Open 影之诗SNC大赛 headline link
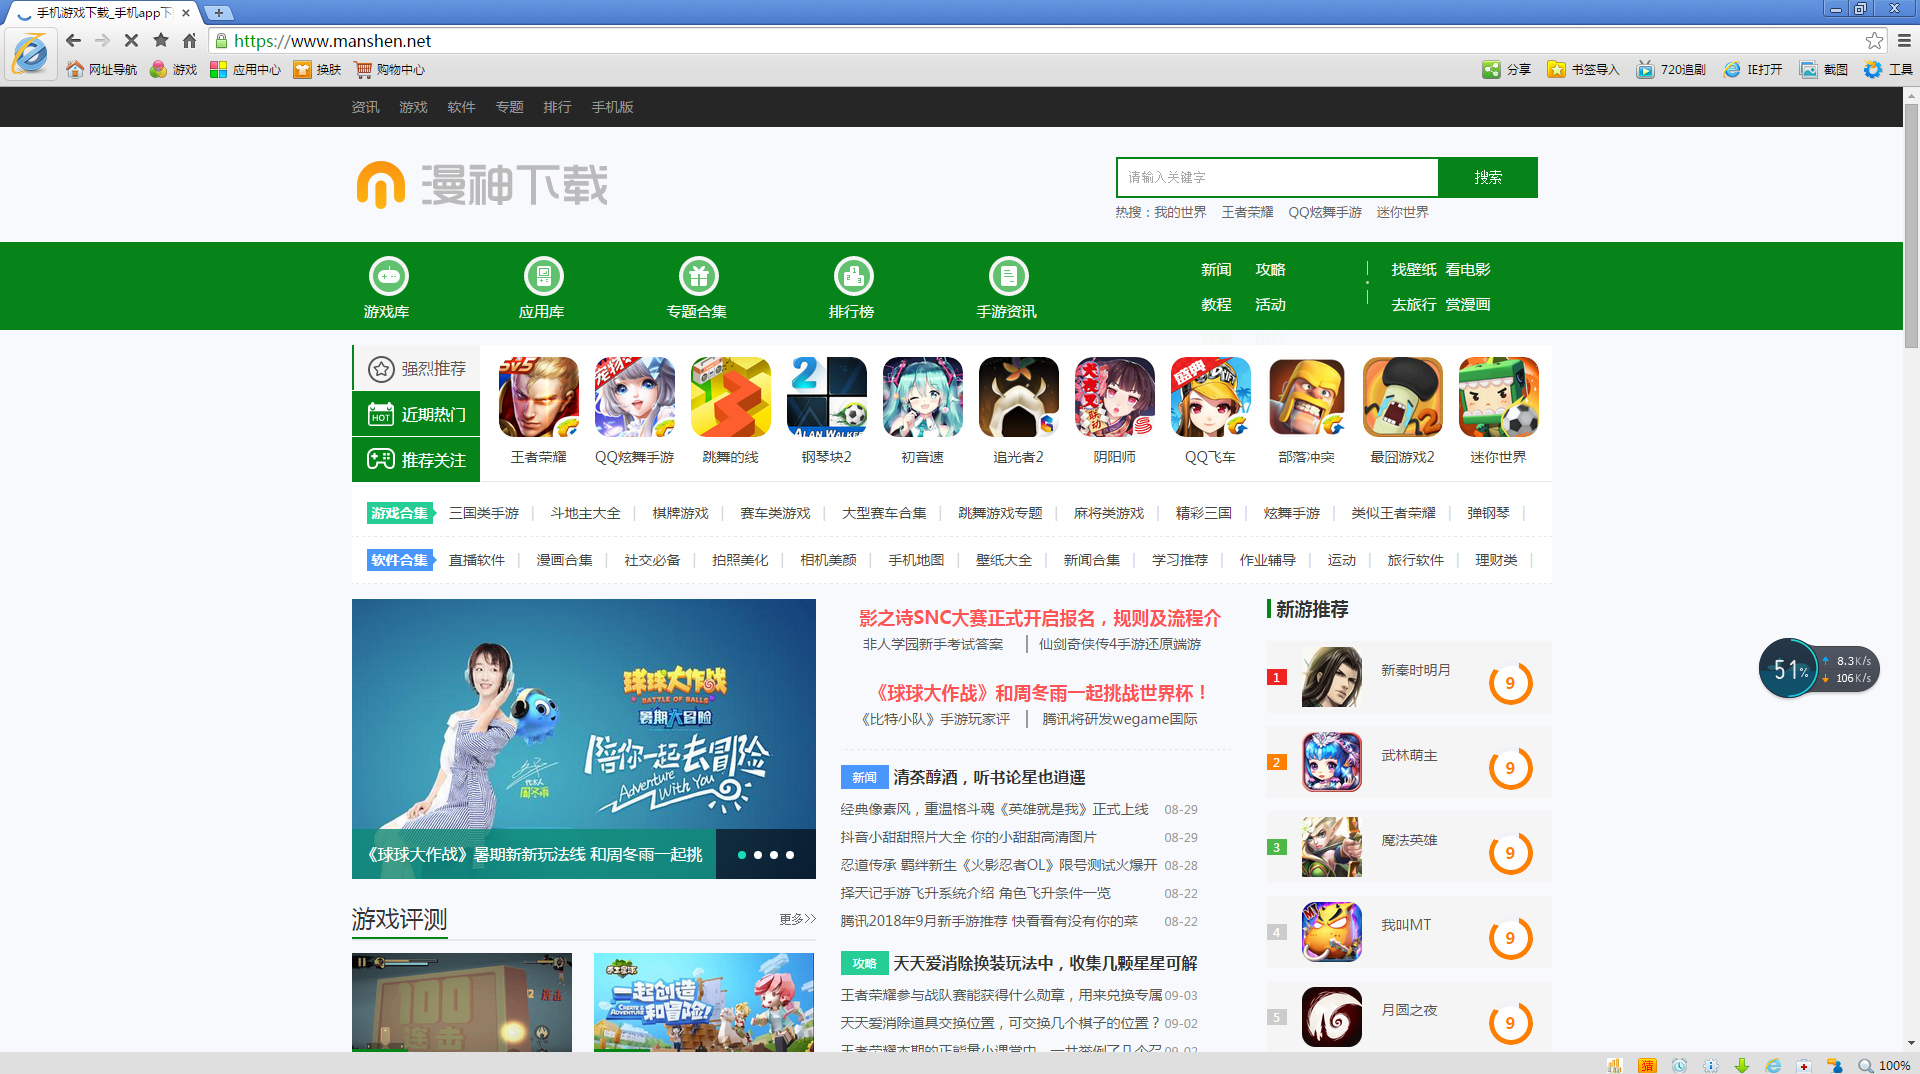 (x=1040, y=618)
